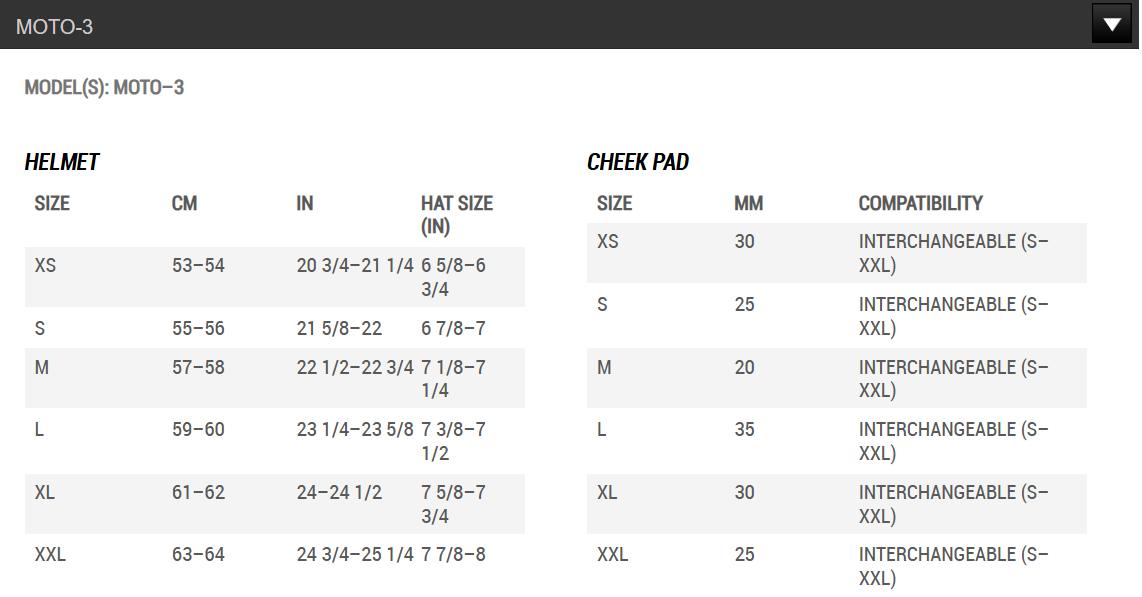Select the cheek pad L 35 mm value
Image resolution: width=1142 pixels, height=597 pixels.
[x=744, y=430]
